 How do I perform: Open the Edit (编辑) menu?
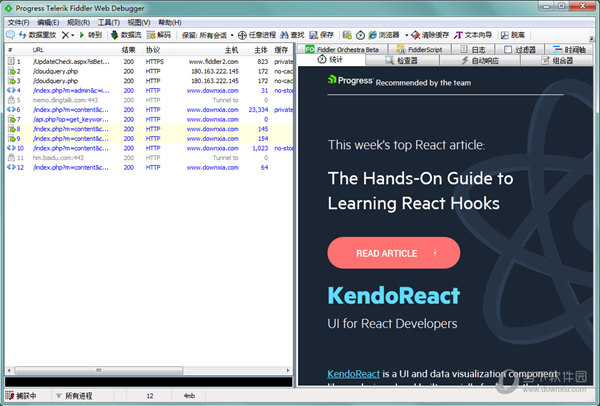point(48,22)
